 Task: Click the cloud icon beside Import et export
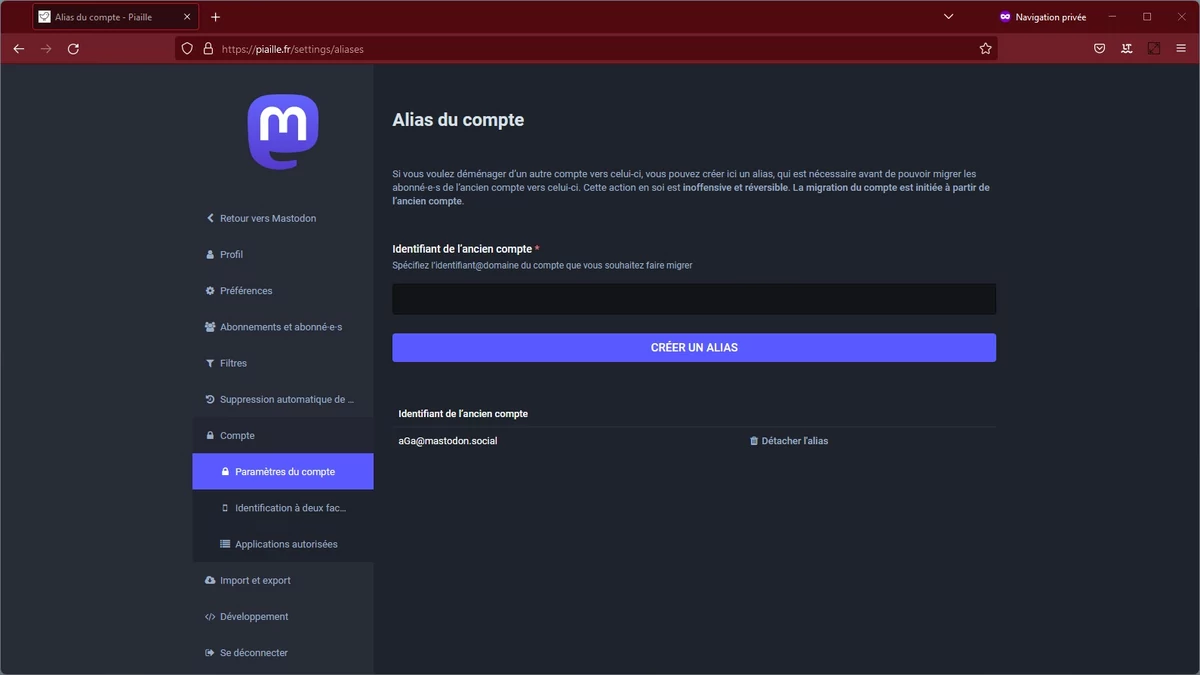click(210, 580)
